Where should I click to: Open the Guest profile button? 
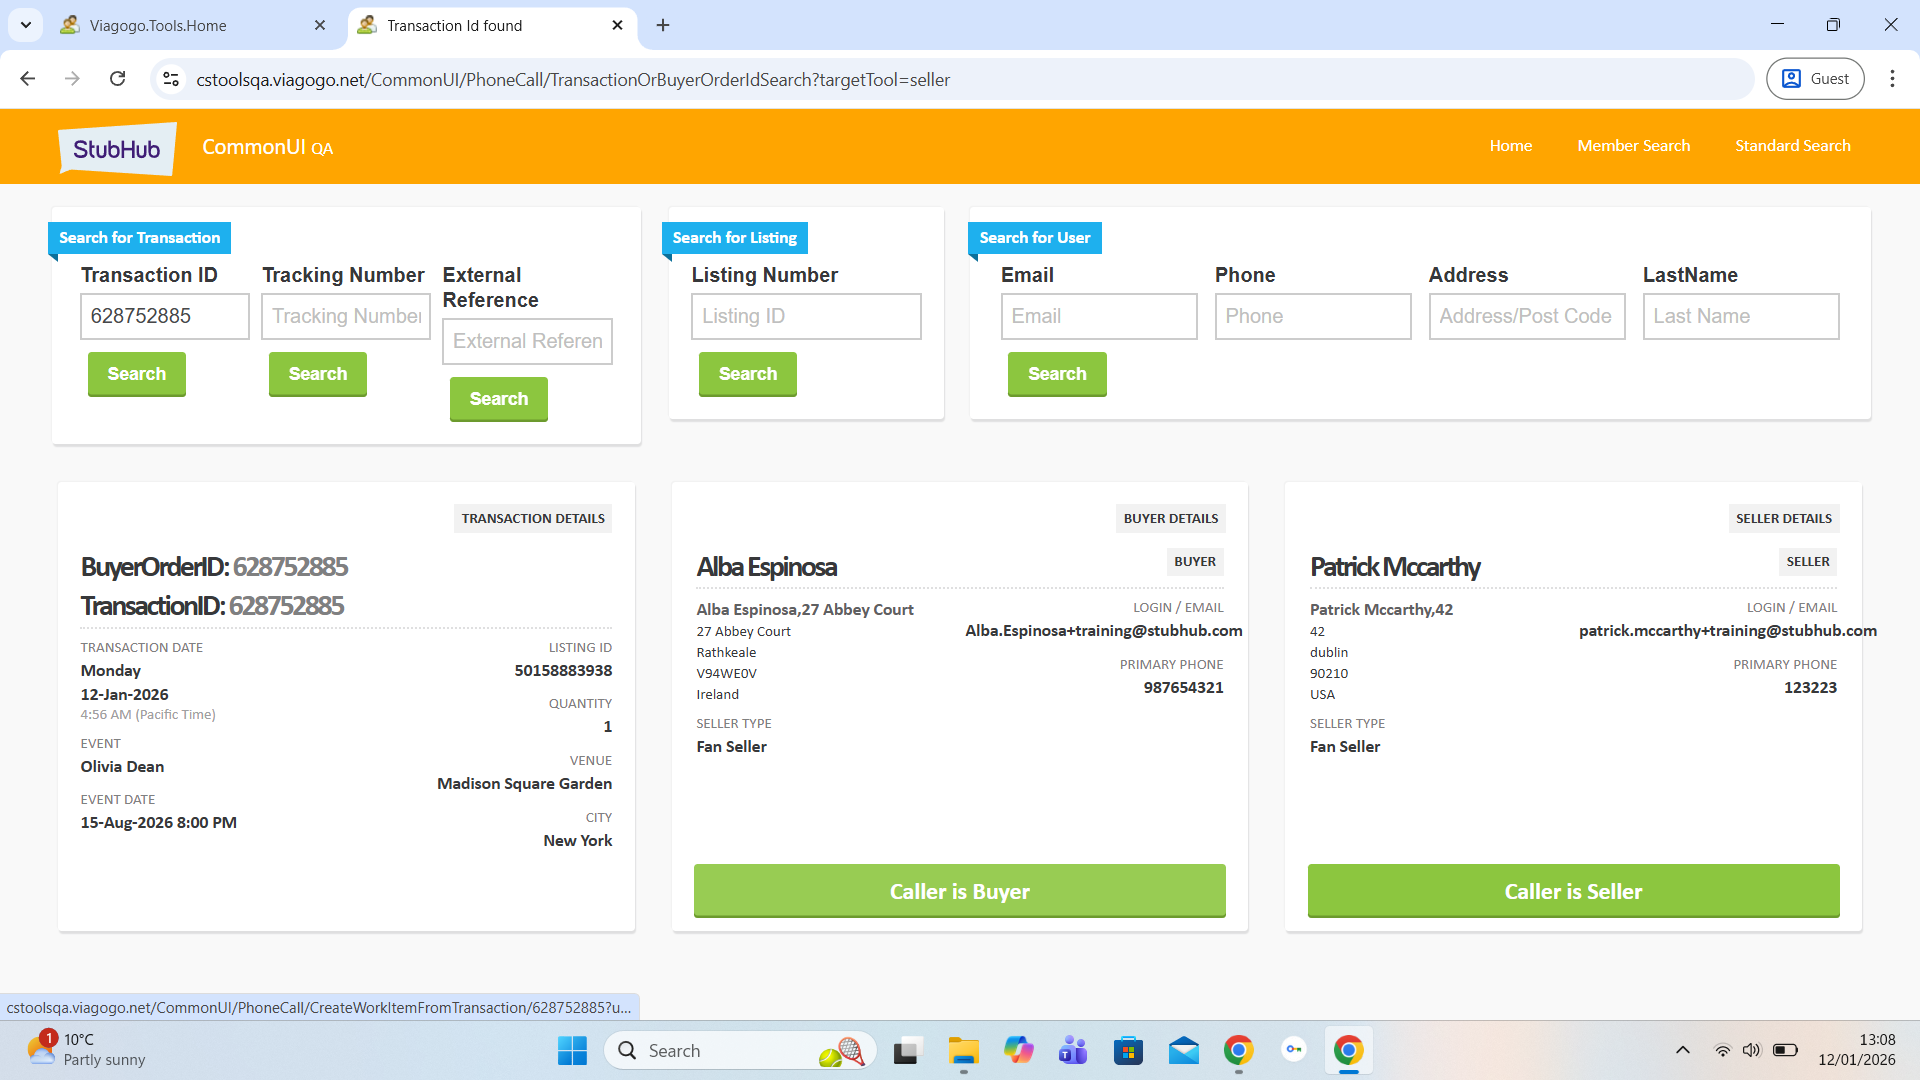[1815, 79]
